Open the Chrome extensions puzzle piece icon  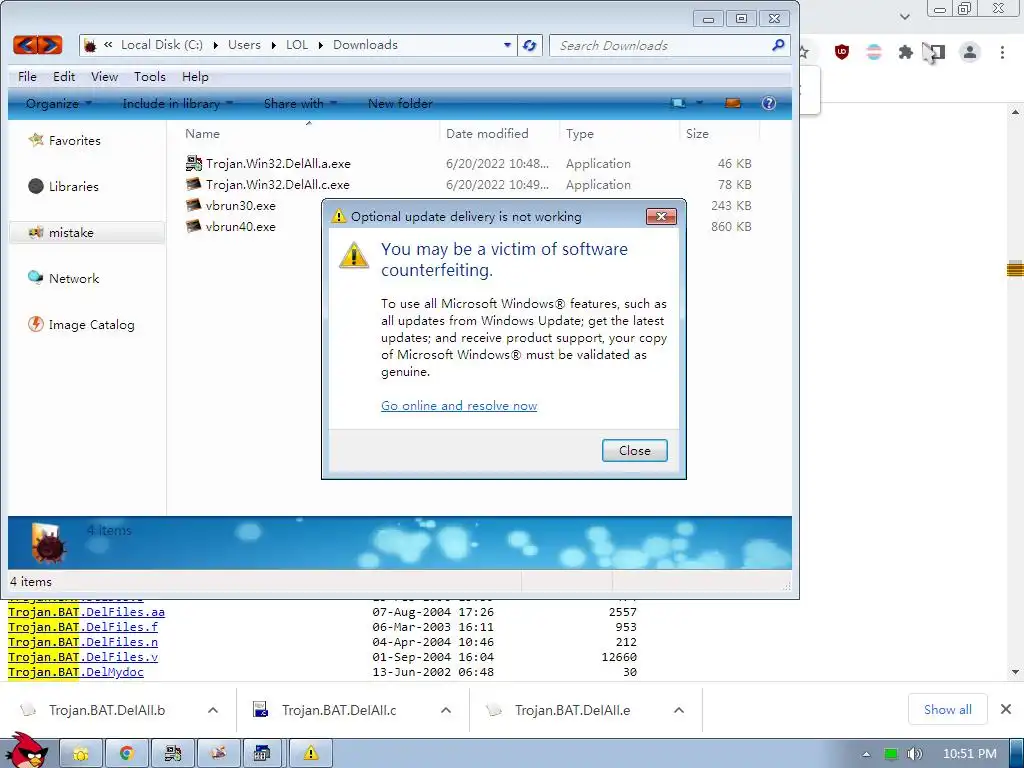pos(905,52)
